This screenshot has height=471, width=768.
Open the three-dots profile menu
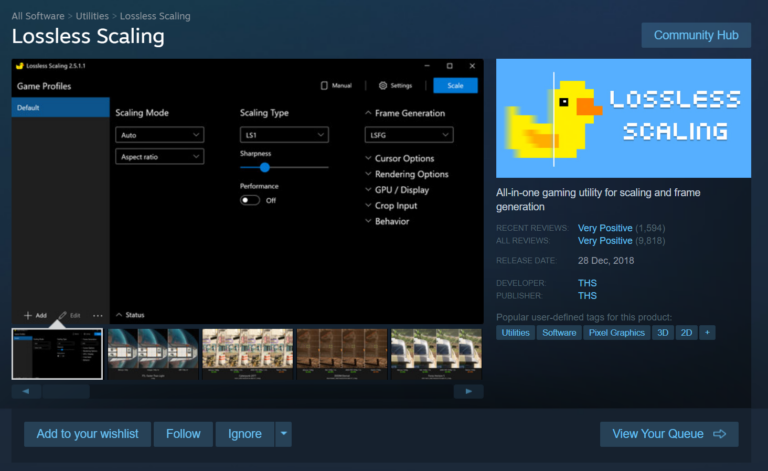[97, 315]
